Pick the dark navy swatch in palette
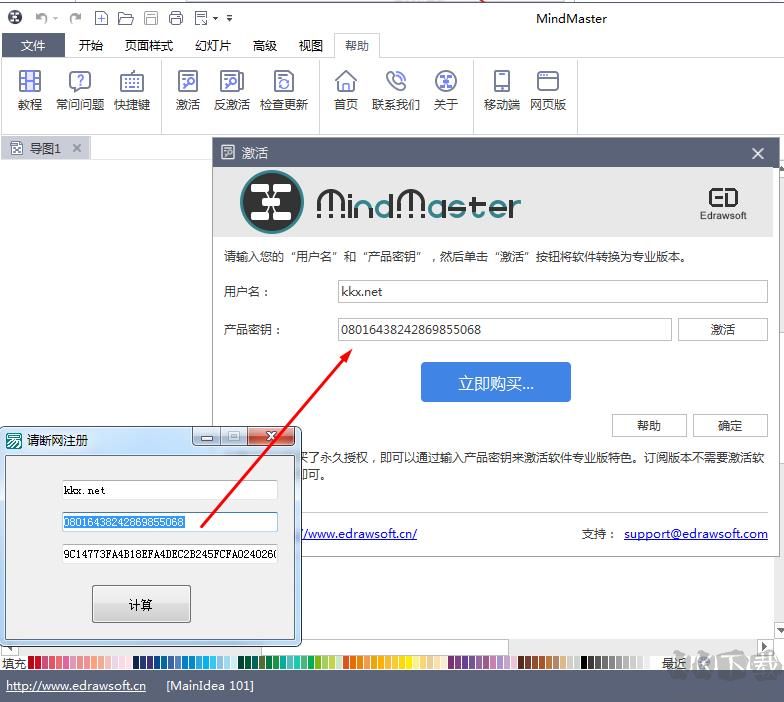784x702 pixels. (136, 662)
